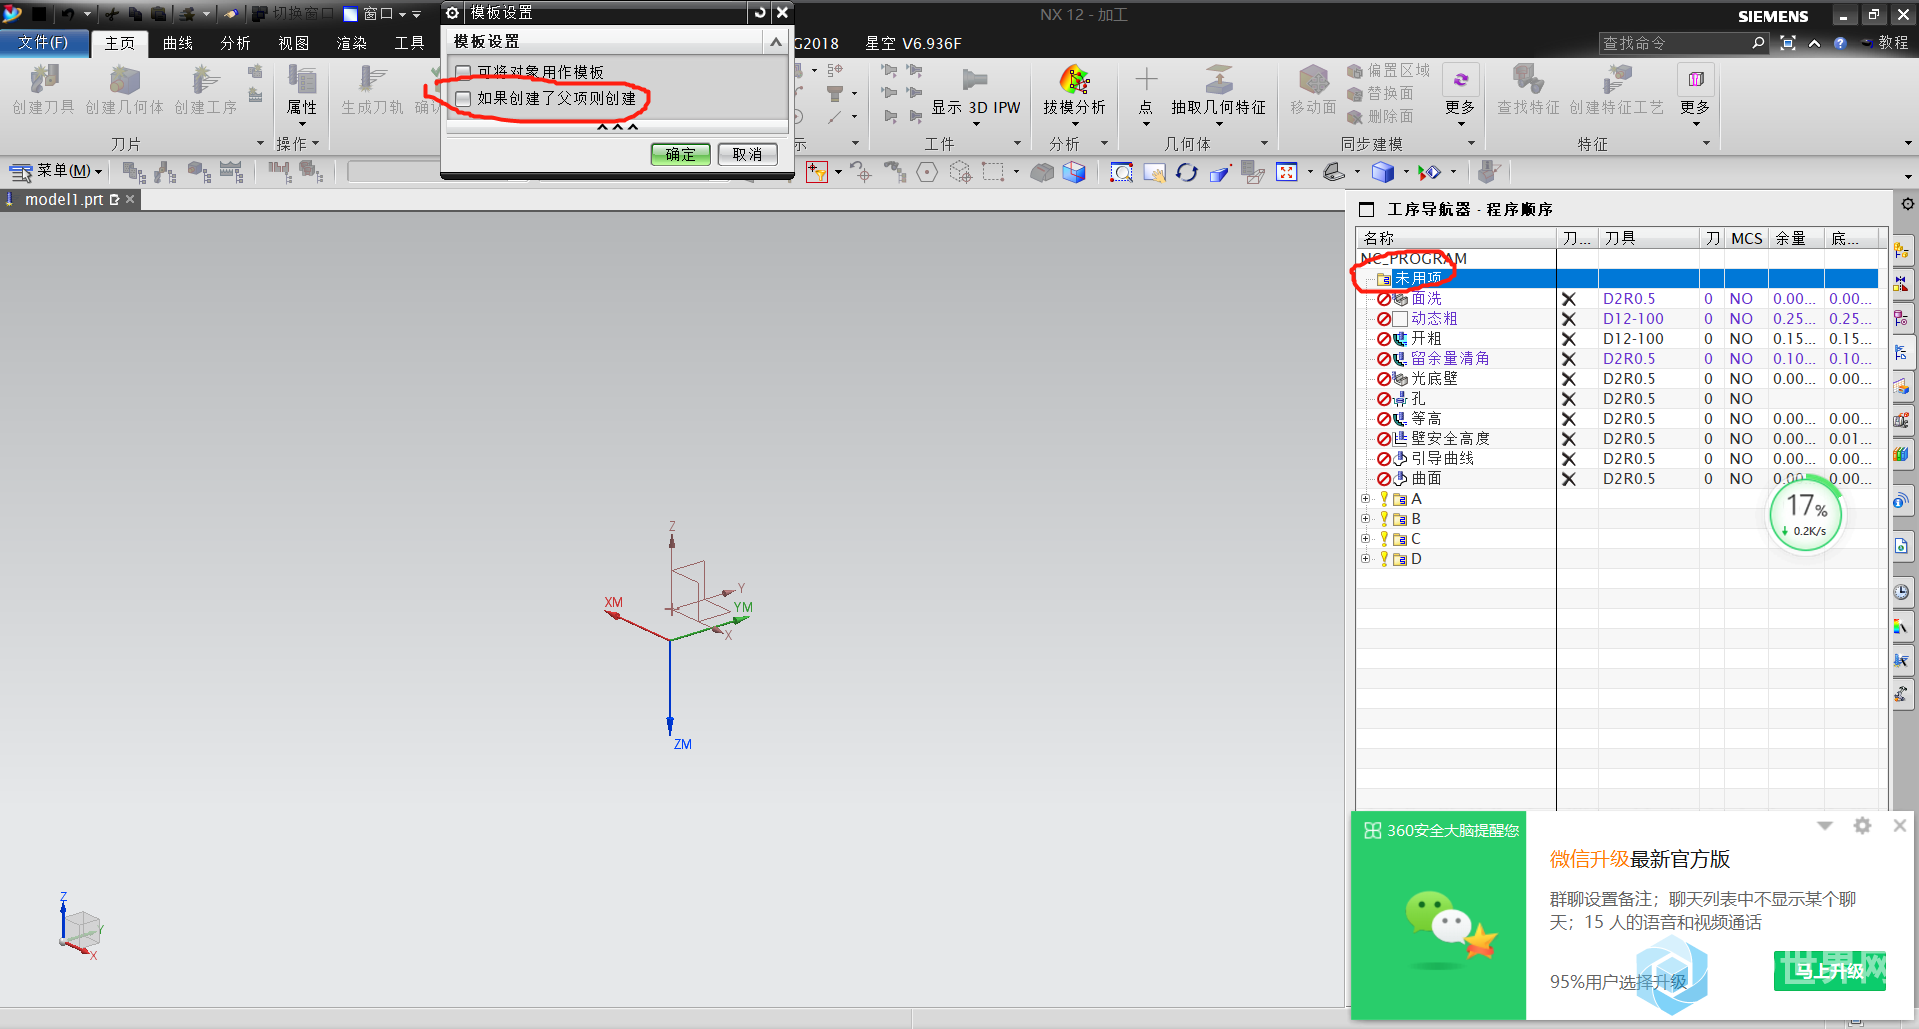Click the 17% network speed floating widget
This screenshot has height=1029, width=1919.
pyautogui.click(x=1806, y=515)
